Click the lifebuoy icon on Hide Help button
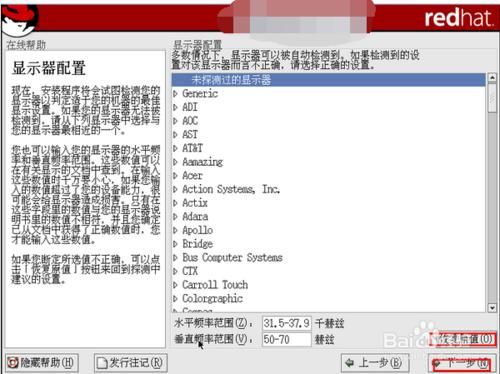Screen dimensions: 500x374 click(x=14, y=363)
